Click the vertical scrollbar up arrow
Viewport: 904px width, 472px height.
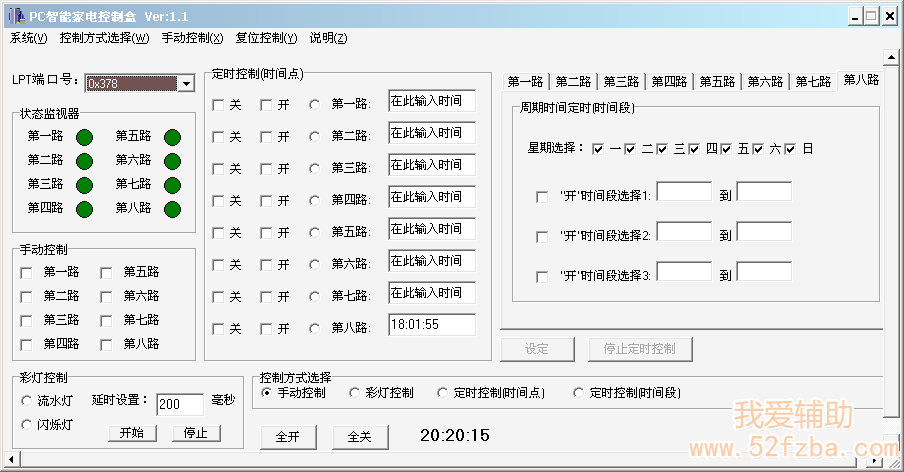click(x=891, y=57)
